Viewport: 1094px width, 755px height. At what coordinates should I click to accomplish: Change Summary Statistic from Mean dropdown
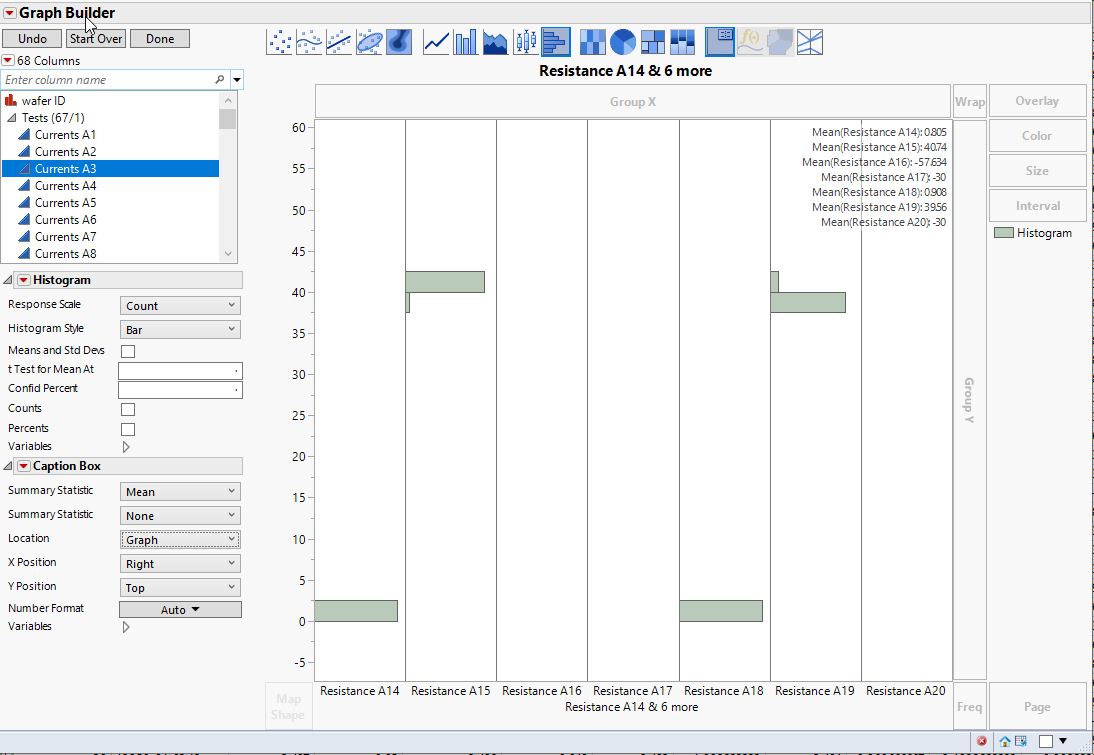tap(179, 490)
